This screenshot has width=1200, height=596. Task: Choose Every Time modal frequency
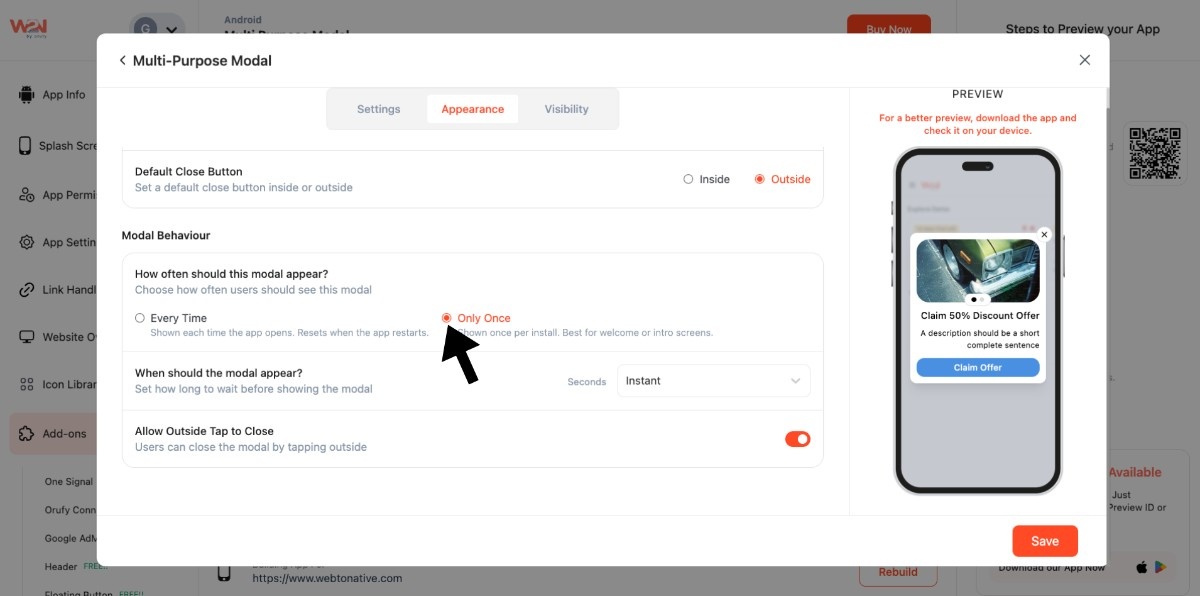(140, 318)
